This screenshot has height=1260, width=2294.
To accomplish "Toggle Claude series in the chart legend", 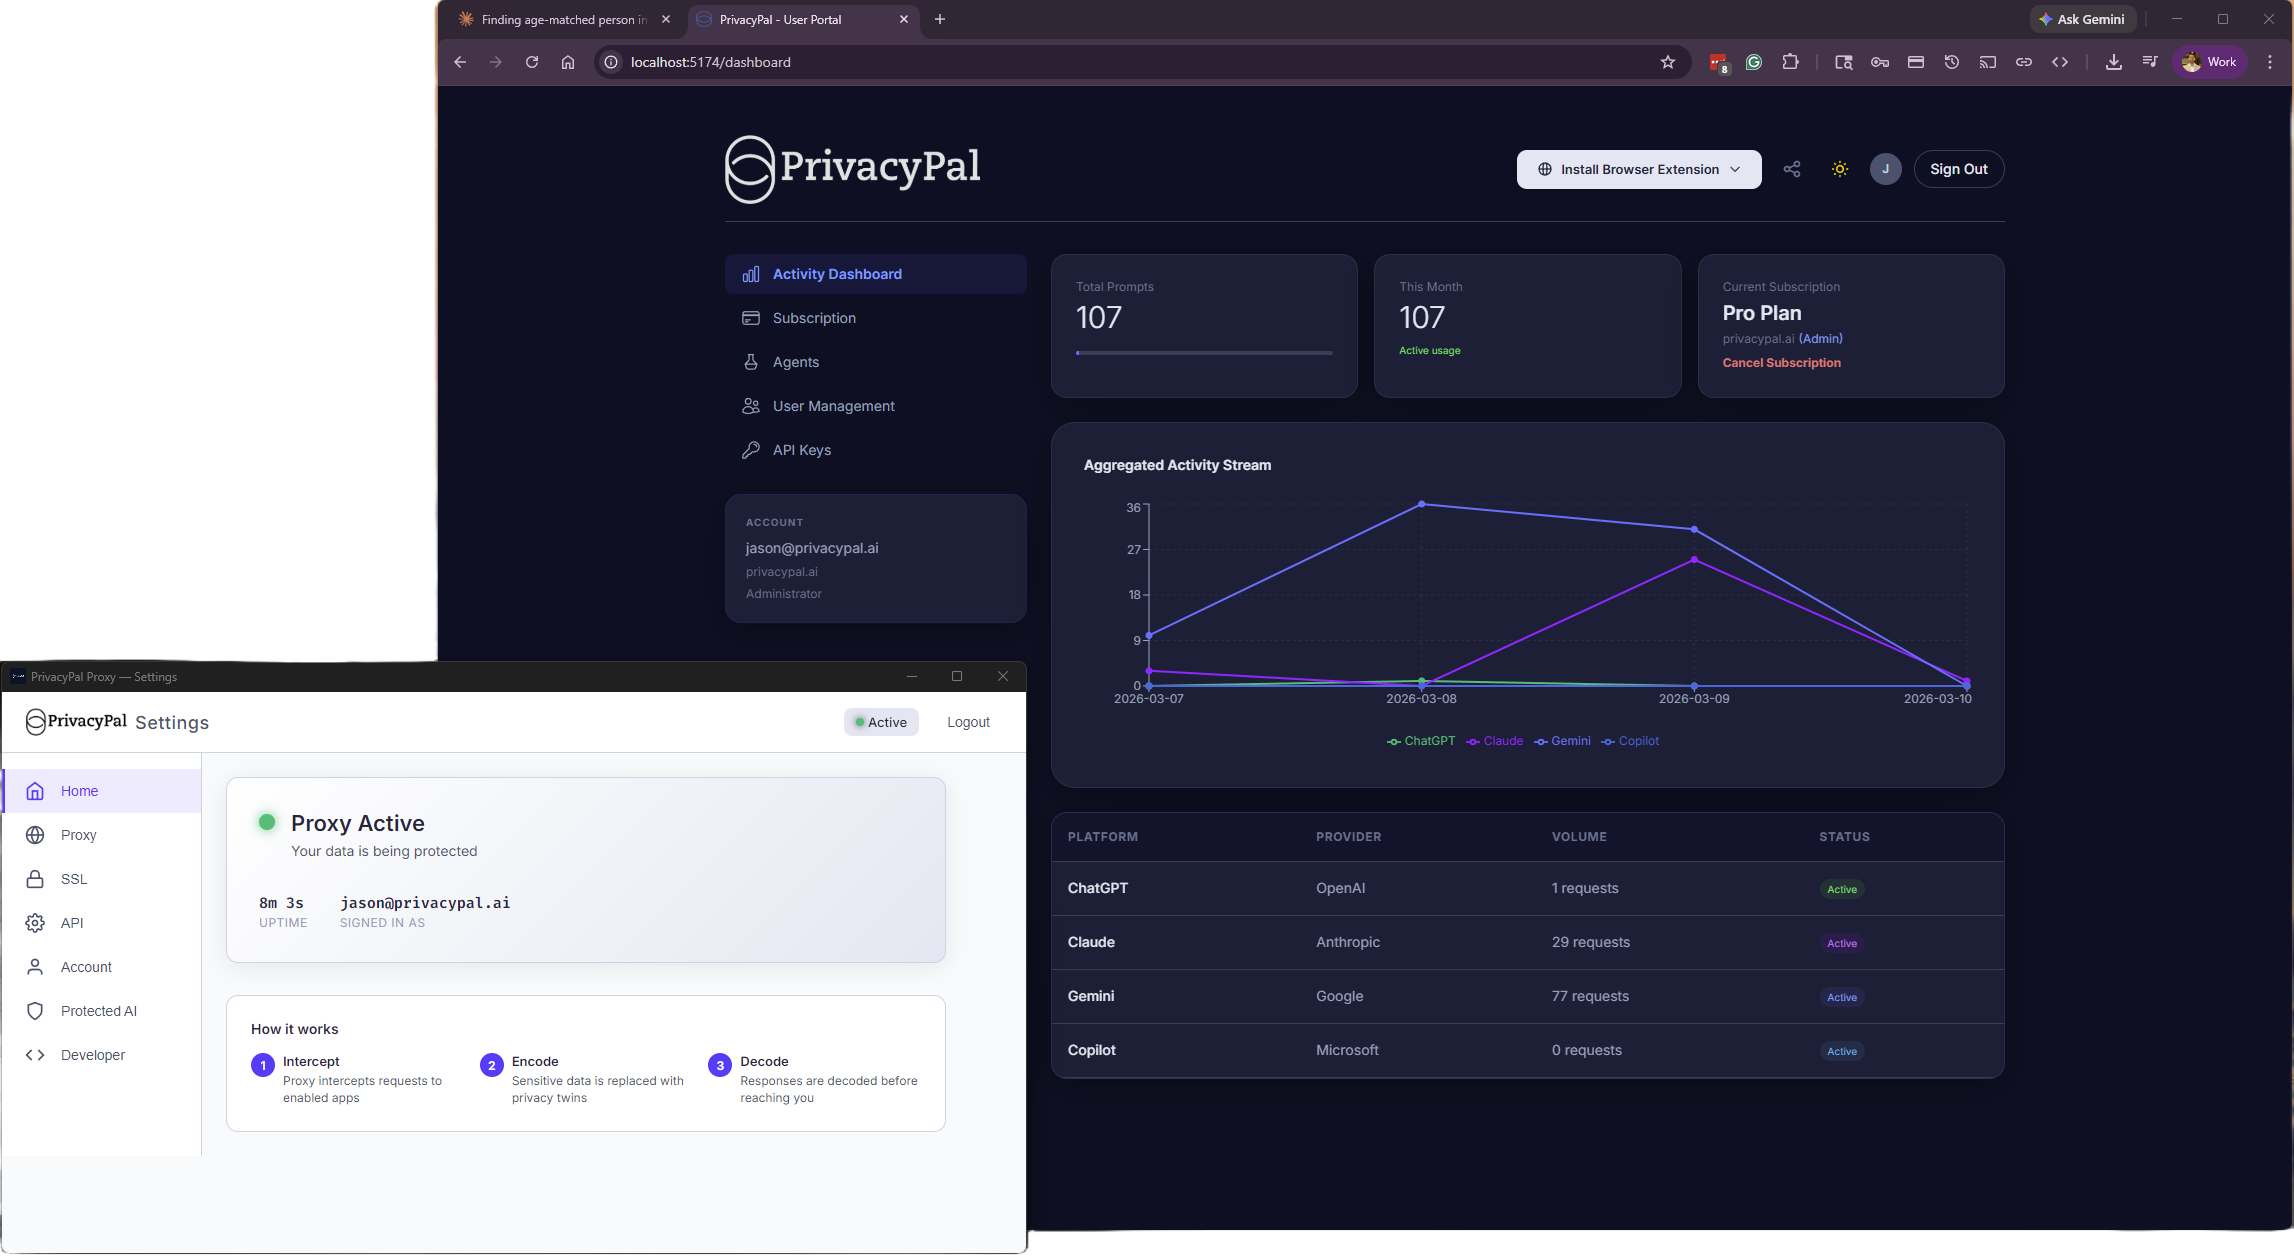I will (1495, 741).
